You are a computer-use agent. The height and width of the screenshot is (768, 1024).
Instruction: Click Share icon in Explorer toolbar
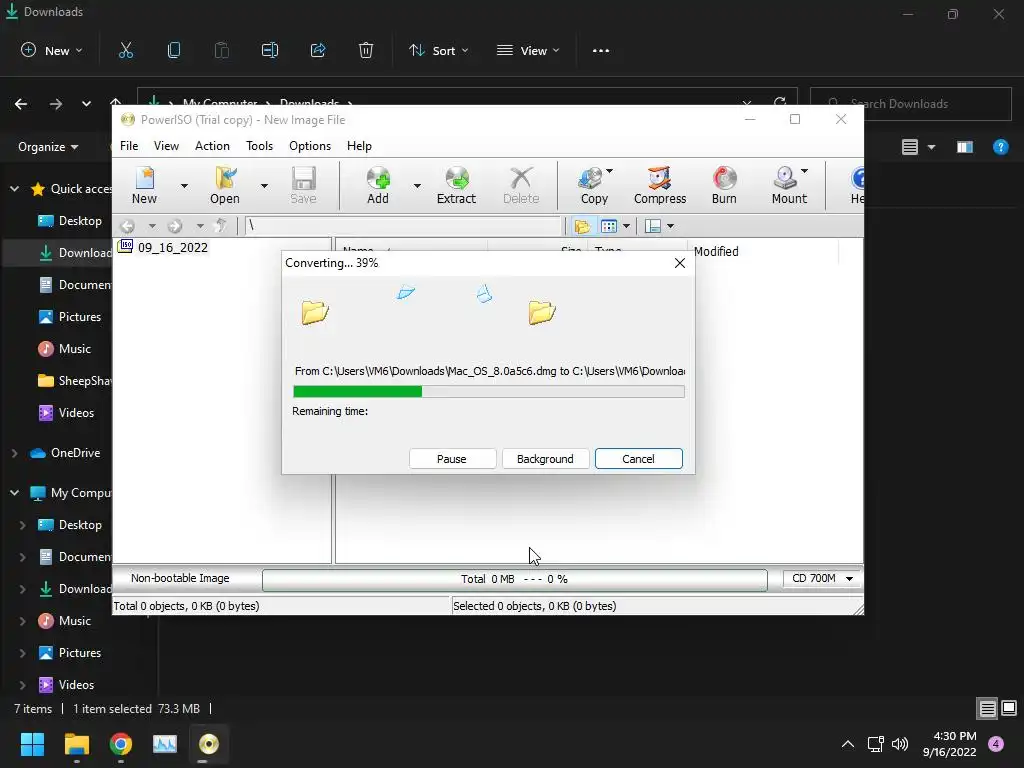click(x=318, y=50)
